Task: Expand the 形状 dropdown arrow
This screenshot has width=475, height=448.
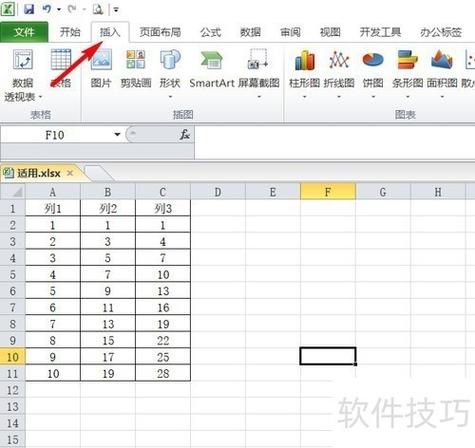Action: [170, 97]
